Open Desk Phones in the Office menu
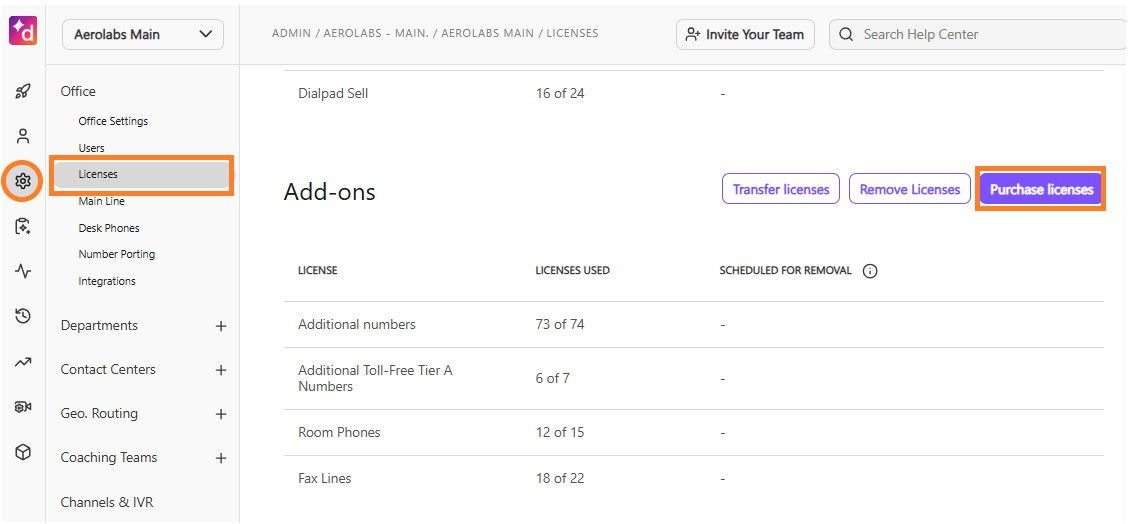Viewport: 1129px width, 524px height. click(x=109, y=228)
